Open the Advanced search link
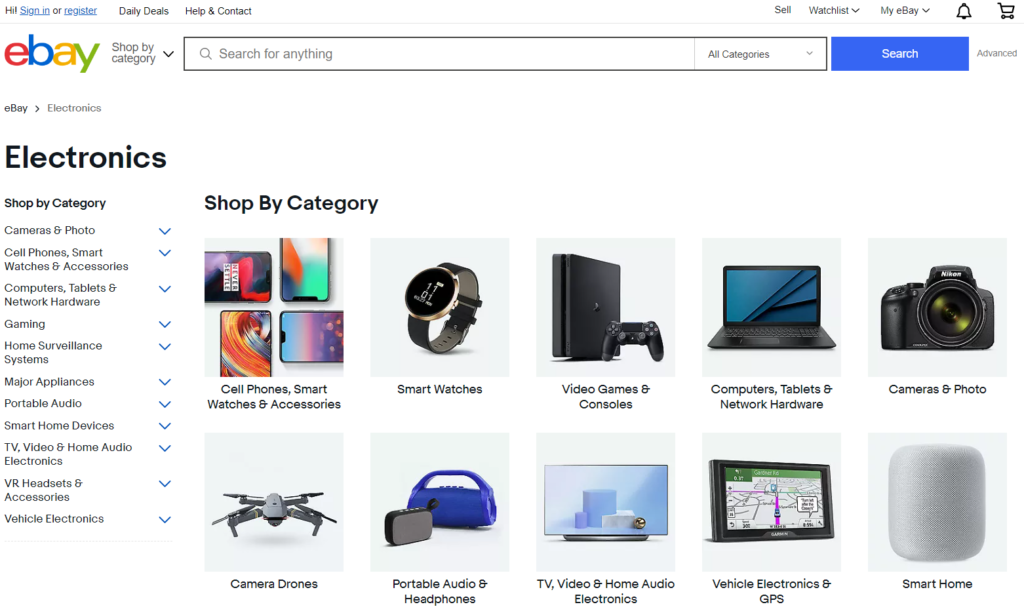Image resolution: width=1024 pixels, height=611 pixels. 996,54
